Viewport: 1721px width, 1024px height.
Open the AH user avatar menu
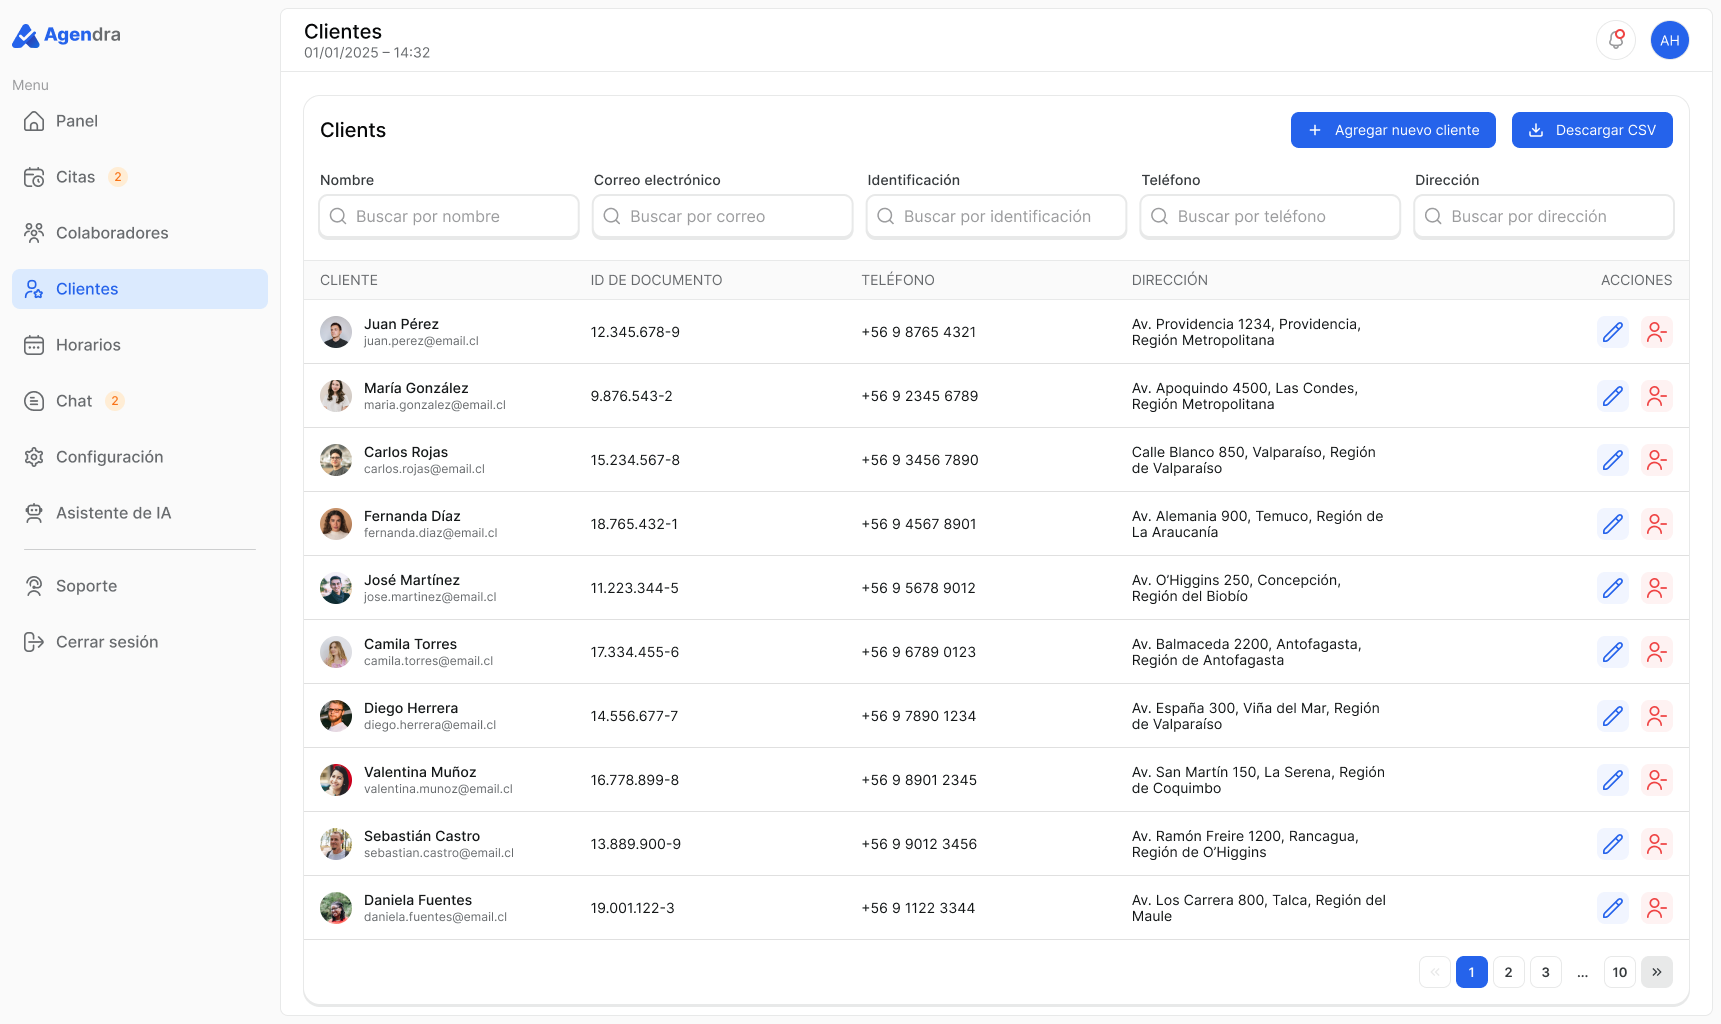point(1670,40)
